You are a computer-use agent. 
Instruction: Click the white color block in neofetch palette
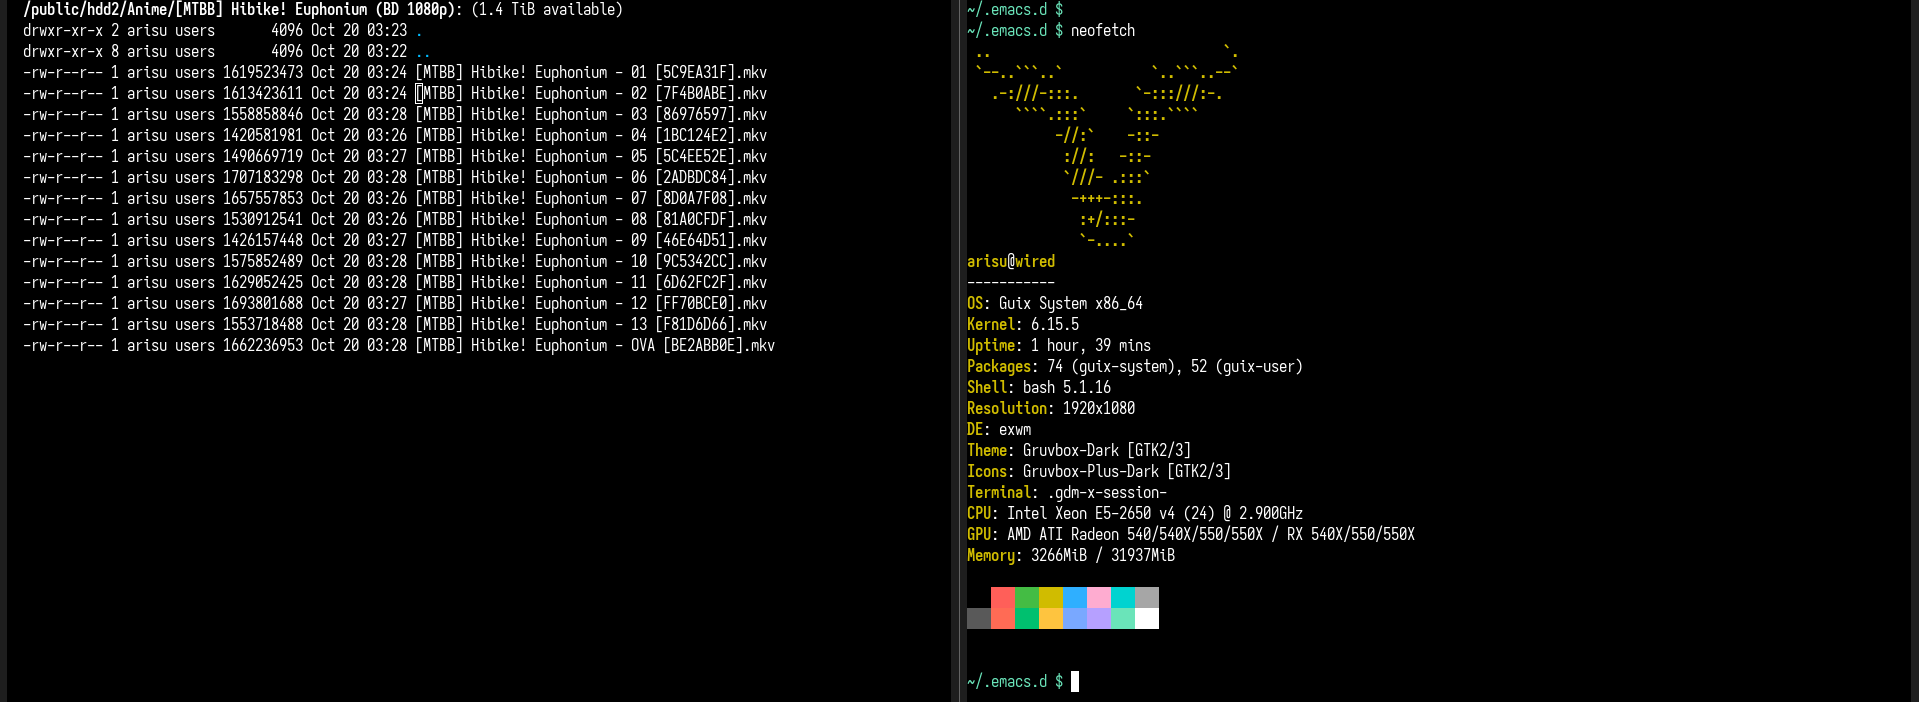(1147, 618)
